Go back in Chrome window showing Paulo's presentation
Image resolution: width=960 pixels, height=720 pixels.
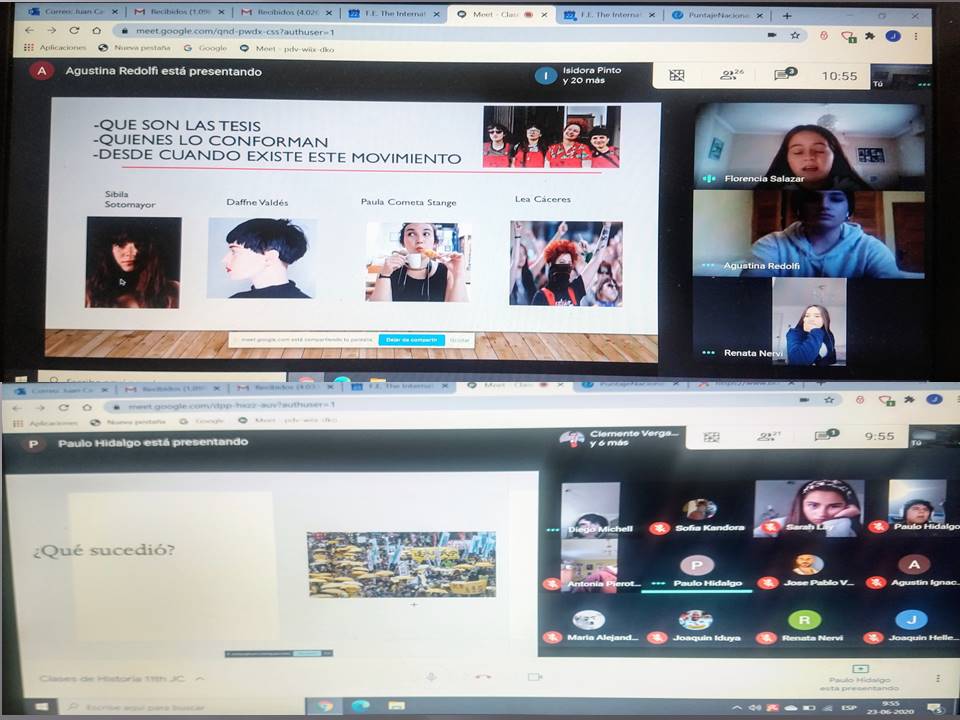(x=17, y=408)
